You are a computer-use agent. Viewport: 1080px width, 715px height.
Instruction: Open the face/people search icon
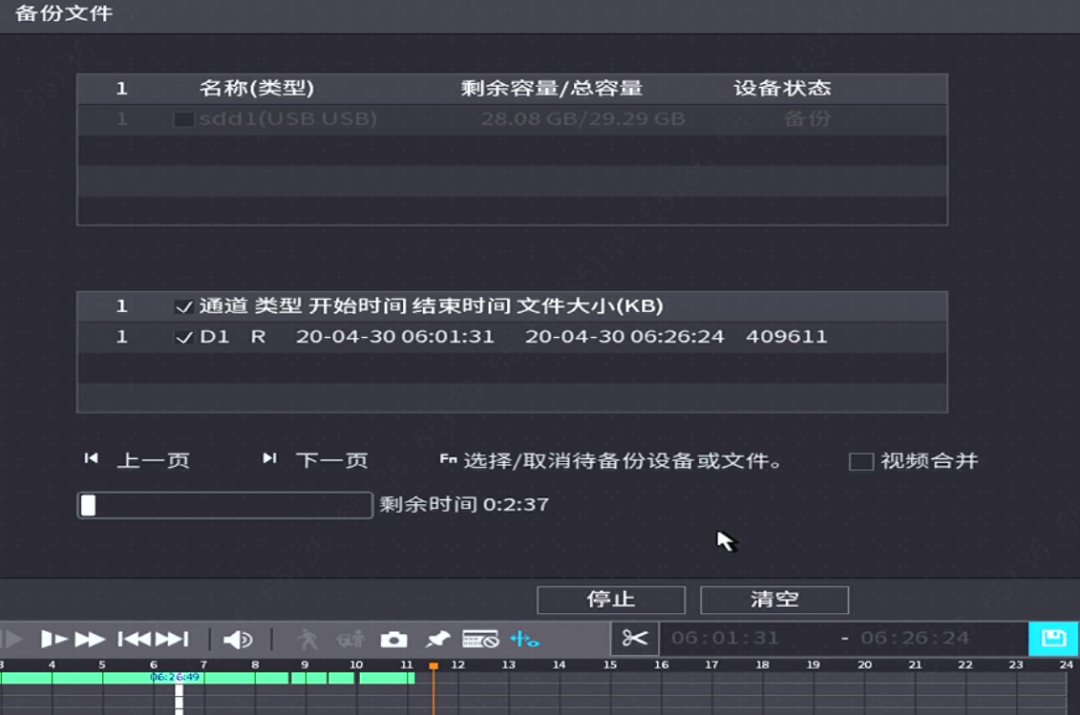351,640
